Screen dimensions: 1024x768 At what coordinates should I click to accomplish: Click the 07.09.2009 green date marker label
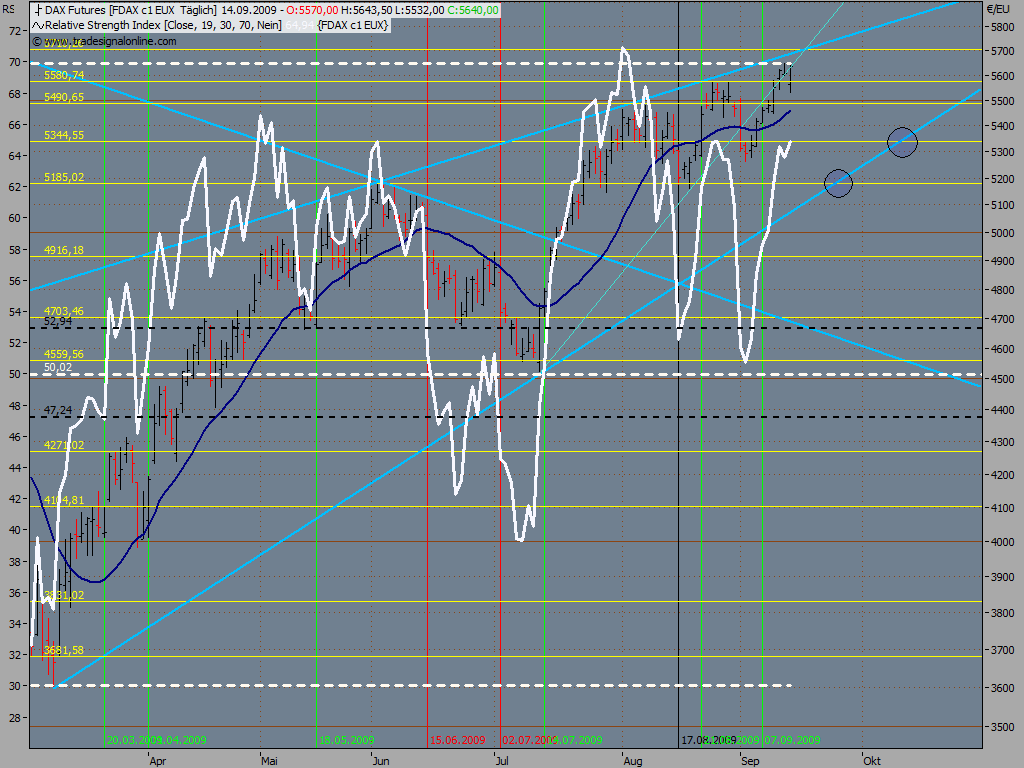792,740
